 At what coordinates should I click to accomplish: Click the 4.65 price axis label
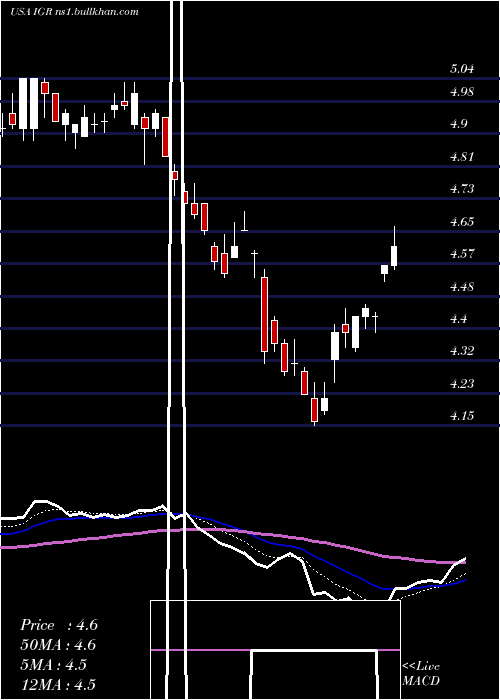(462, 222)
